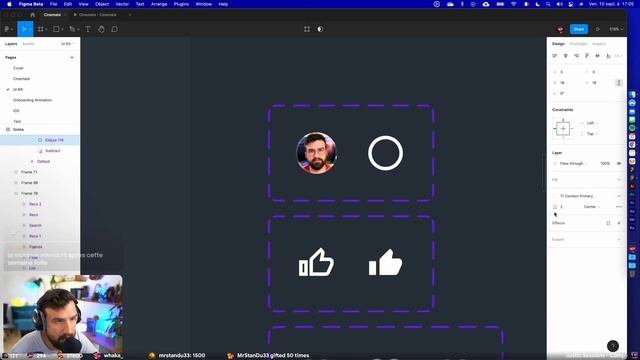Screen dimensions: 640x360
Task: Open the shape tools dropdown arrow
Action: click(62, 29)
